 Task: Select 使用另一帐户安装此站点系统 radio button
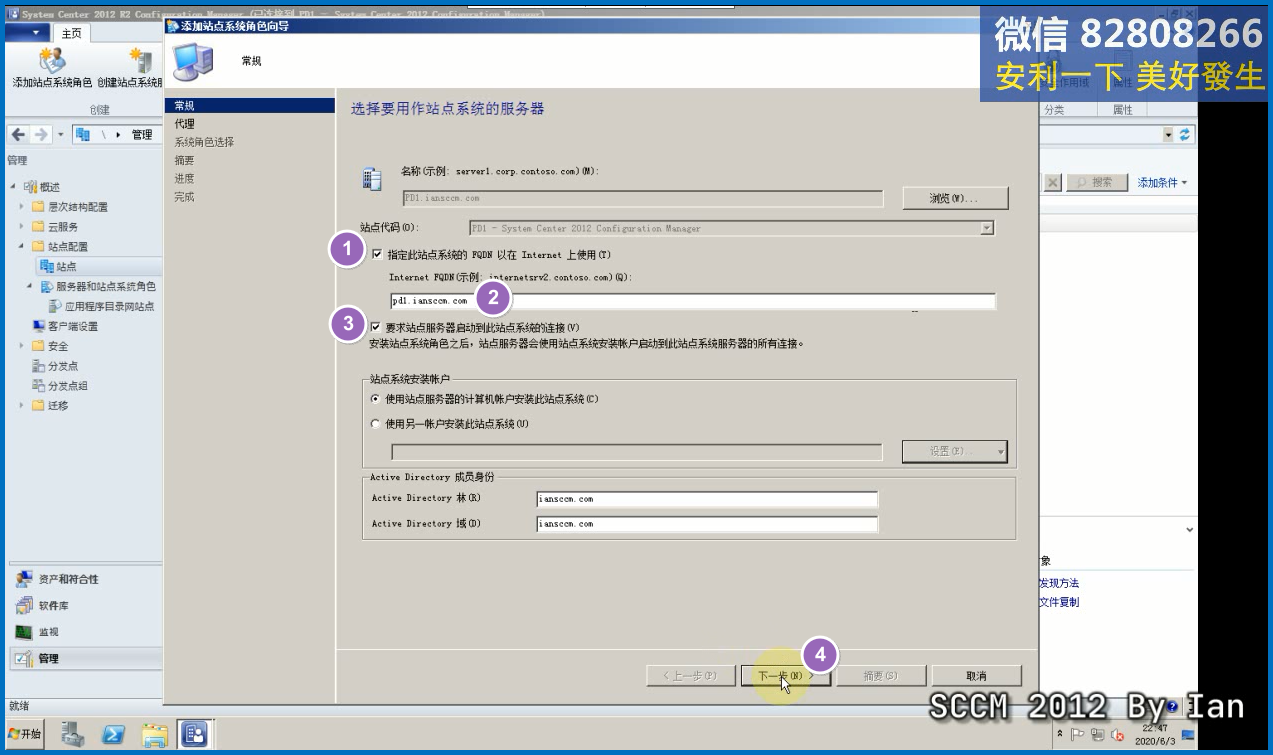[376, 424]
